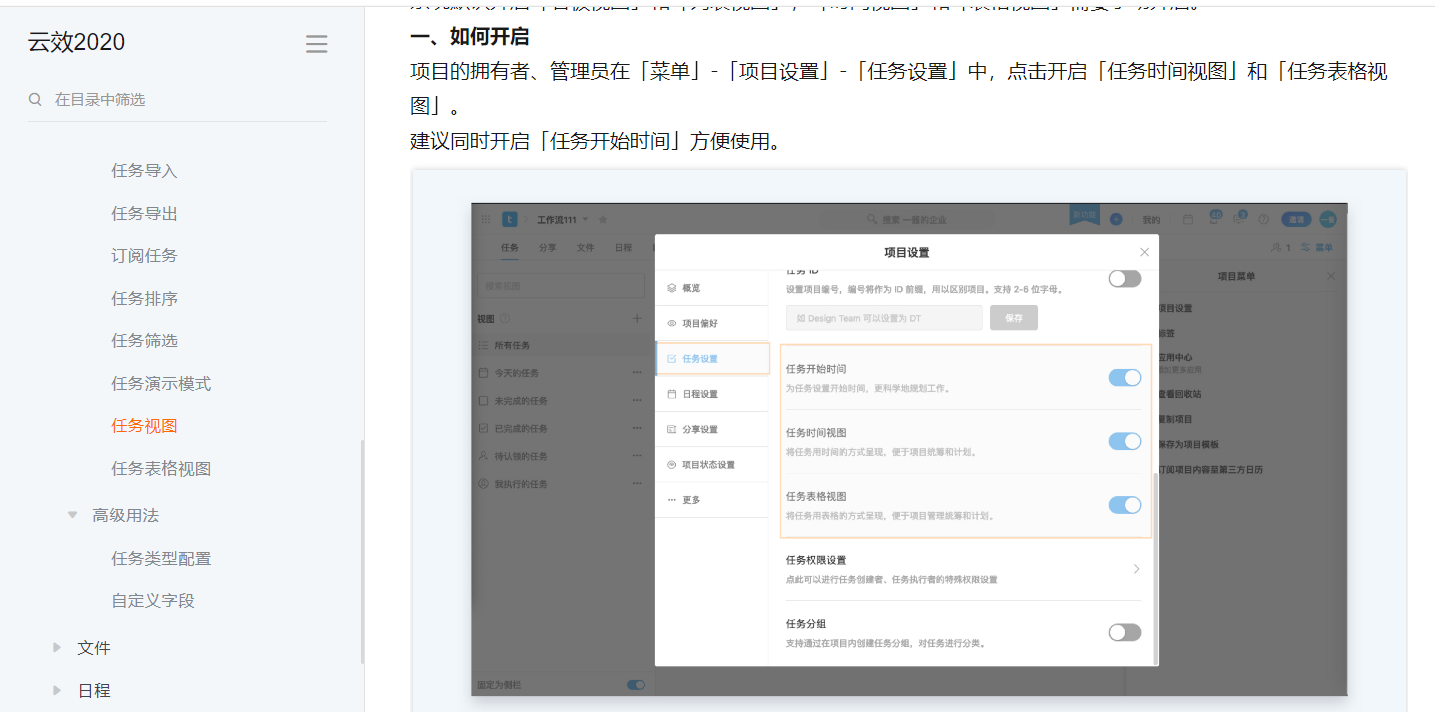Screen dimensions: 1435x712
Task: Click the hamburger menu icon beside 云效2020
Action: (x=316, y=43)
